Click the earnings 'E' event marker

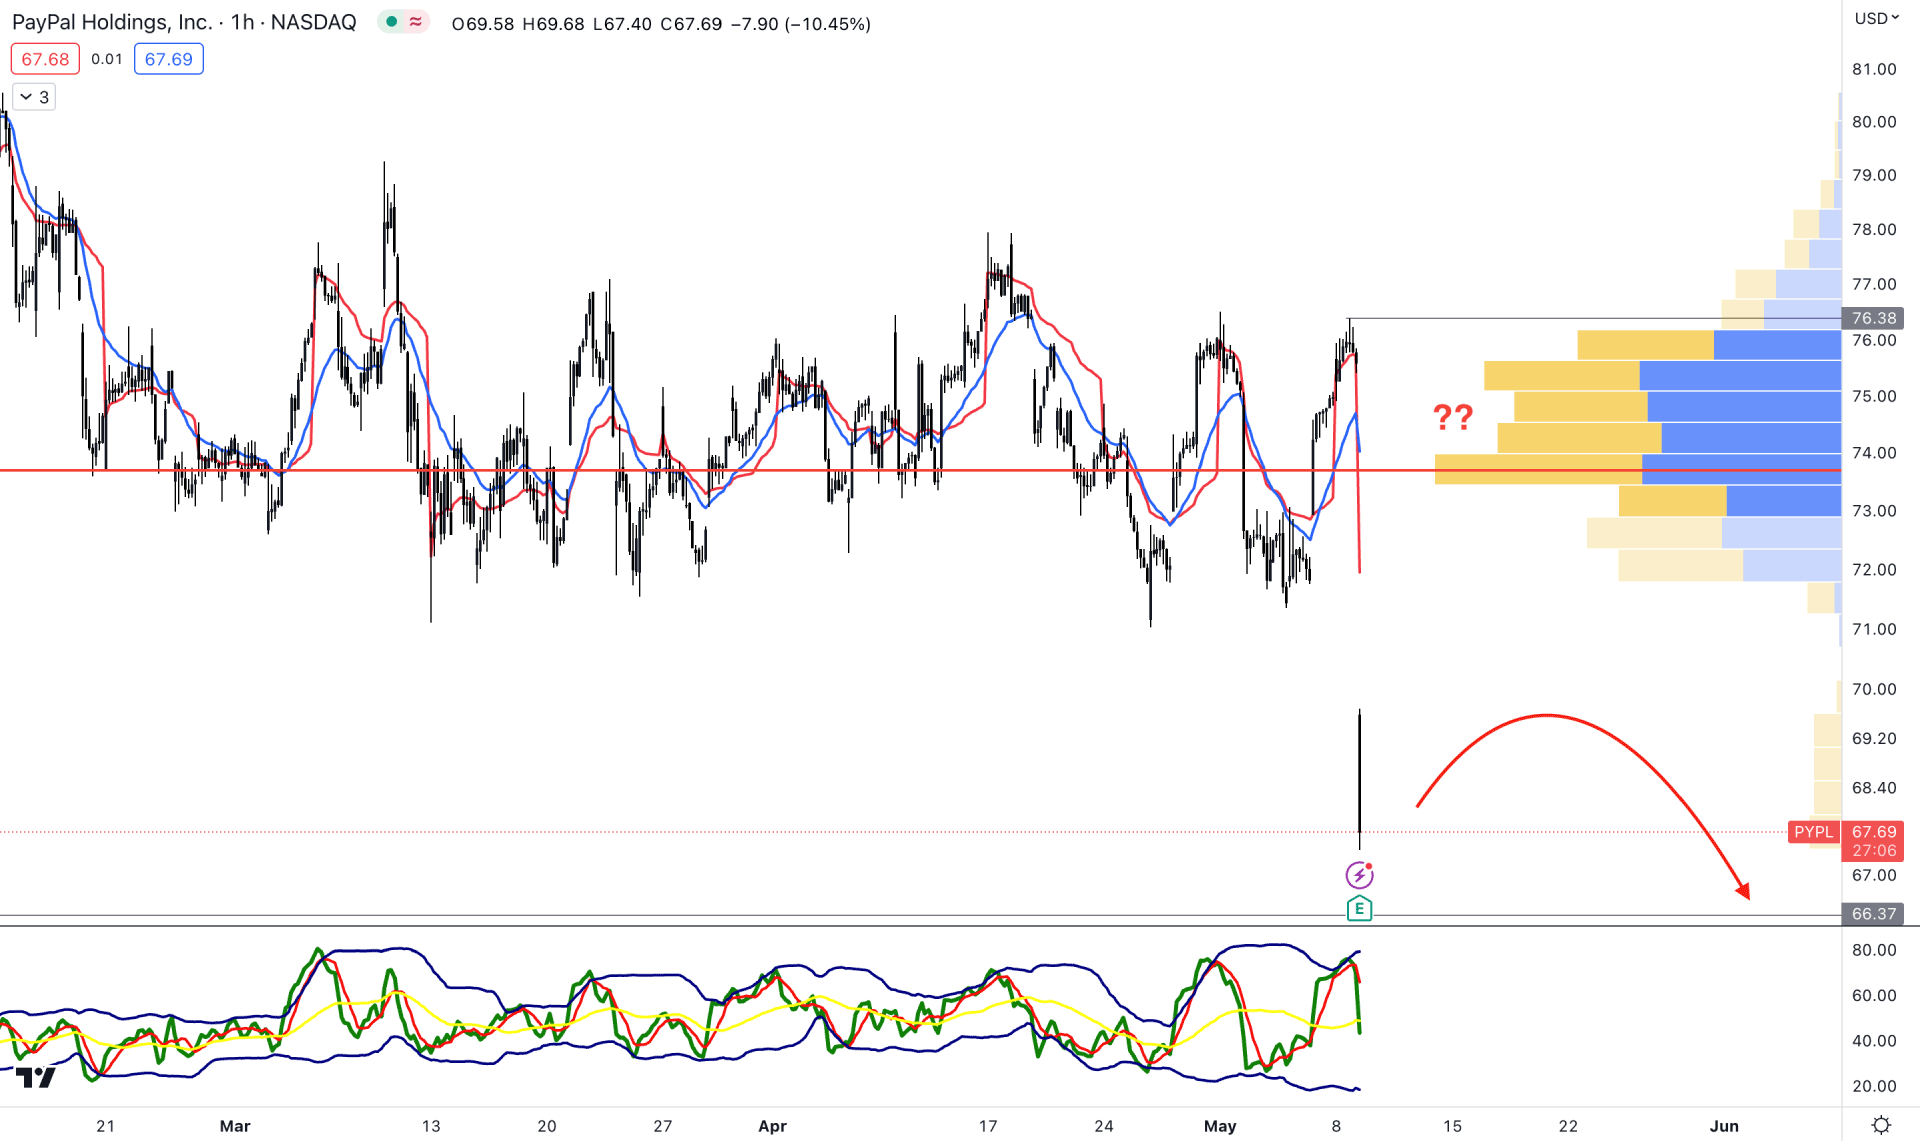pyautogui.click(x=1359, y=908)
